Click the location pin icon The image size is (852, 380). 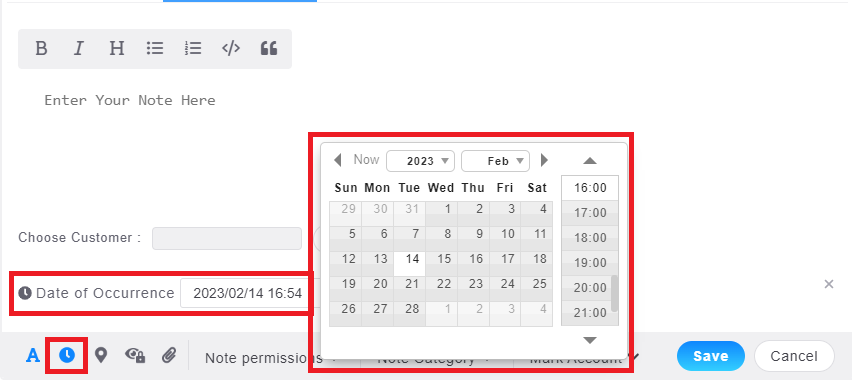click(x=101, y=356)
